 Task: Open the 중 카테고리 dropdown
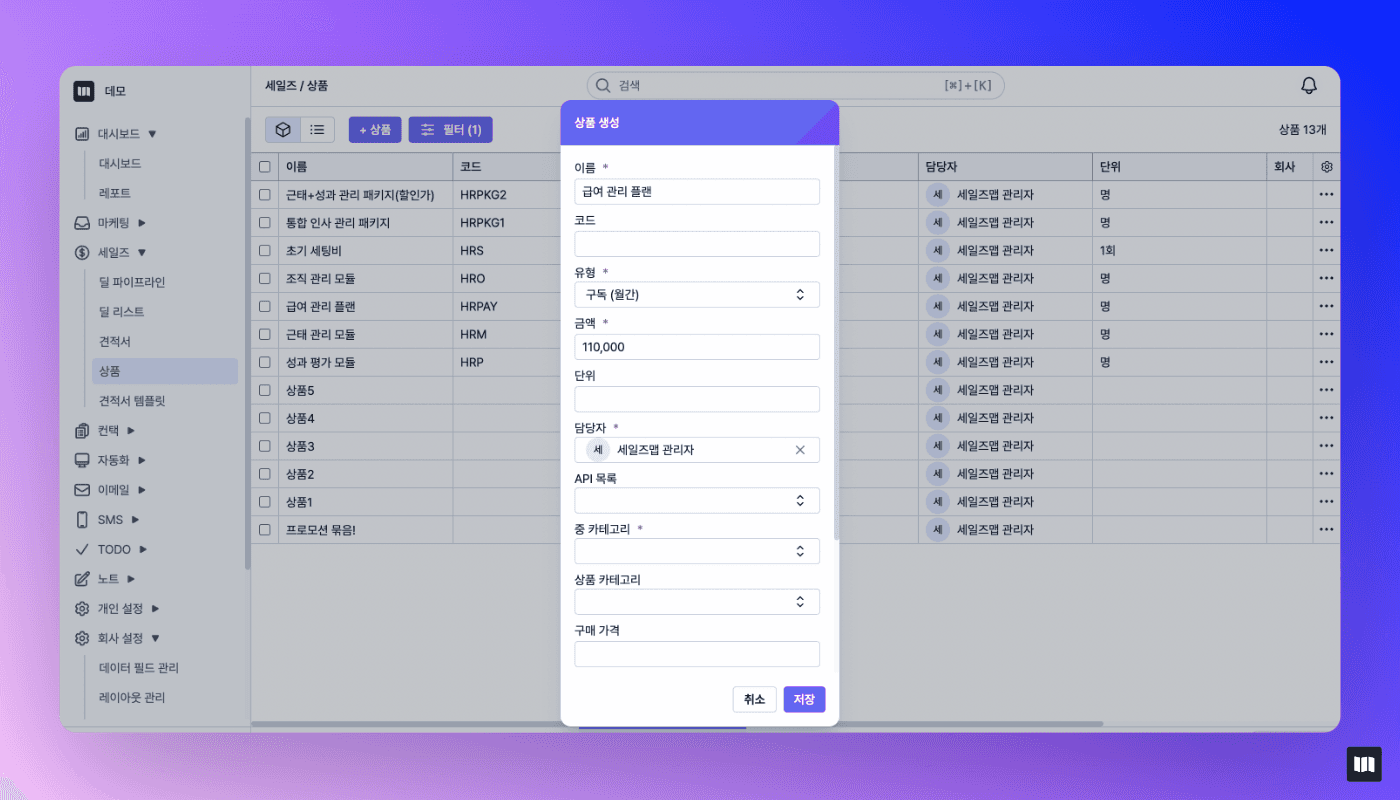697,551
